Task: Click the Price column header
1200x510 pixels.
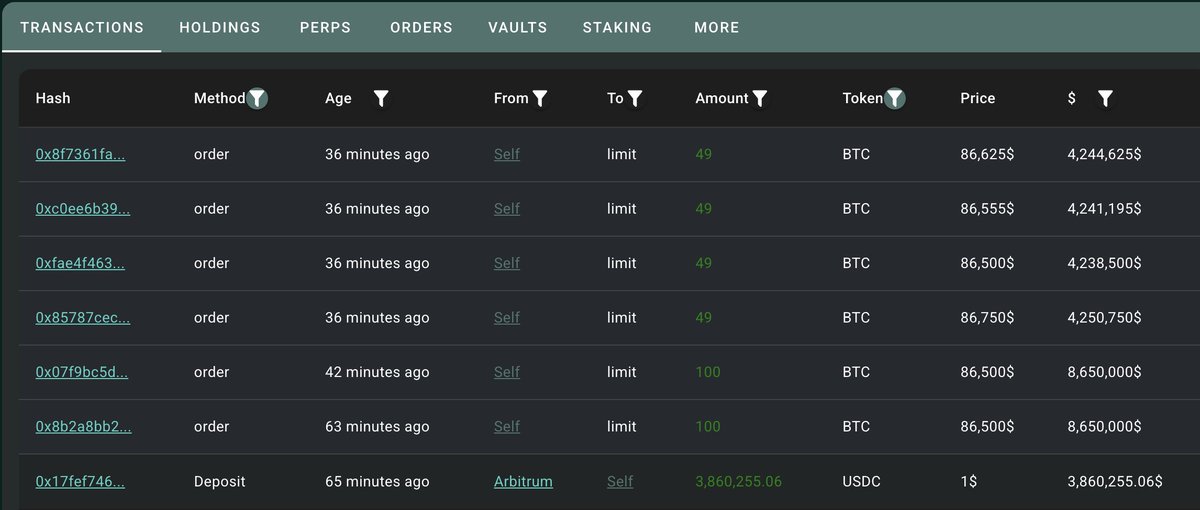Action: tap(977, 98)
